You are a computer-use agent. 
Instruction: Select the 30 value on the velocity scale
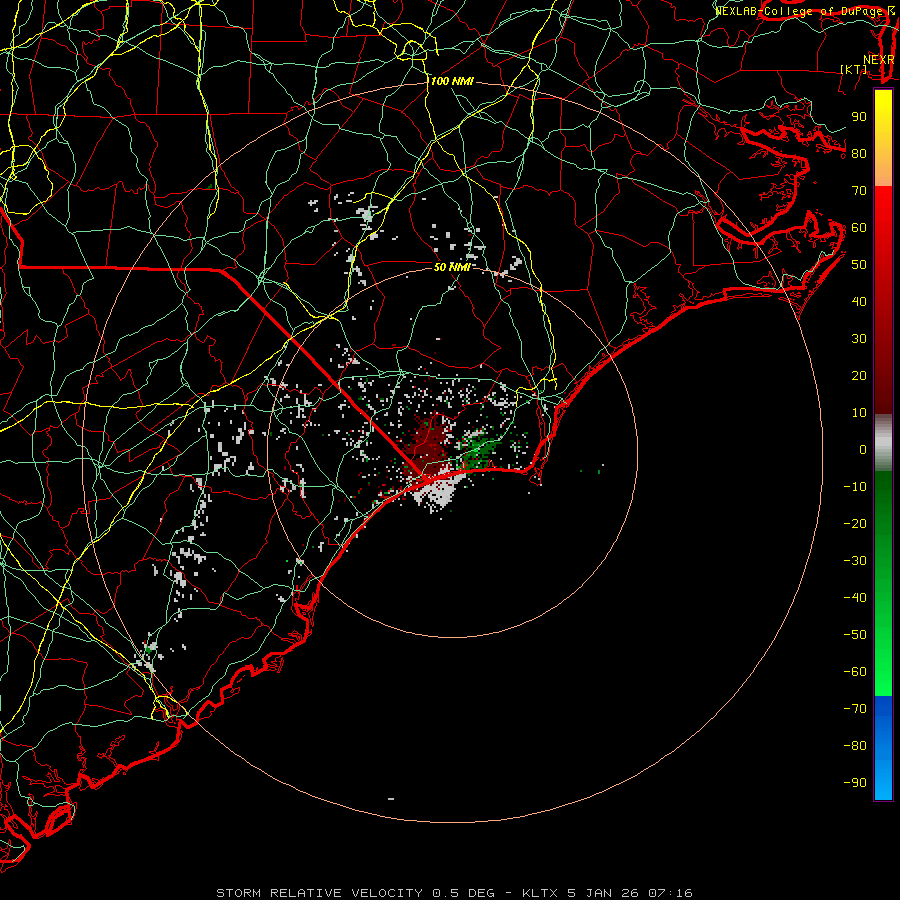[859, 339]
